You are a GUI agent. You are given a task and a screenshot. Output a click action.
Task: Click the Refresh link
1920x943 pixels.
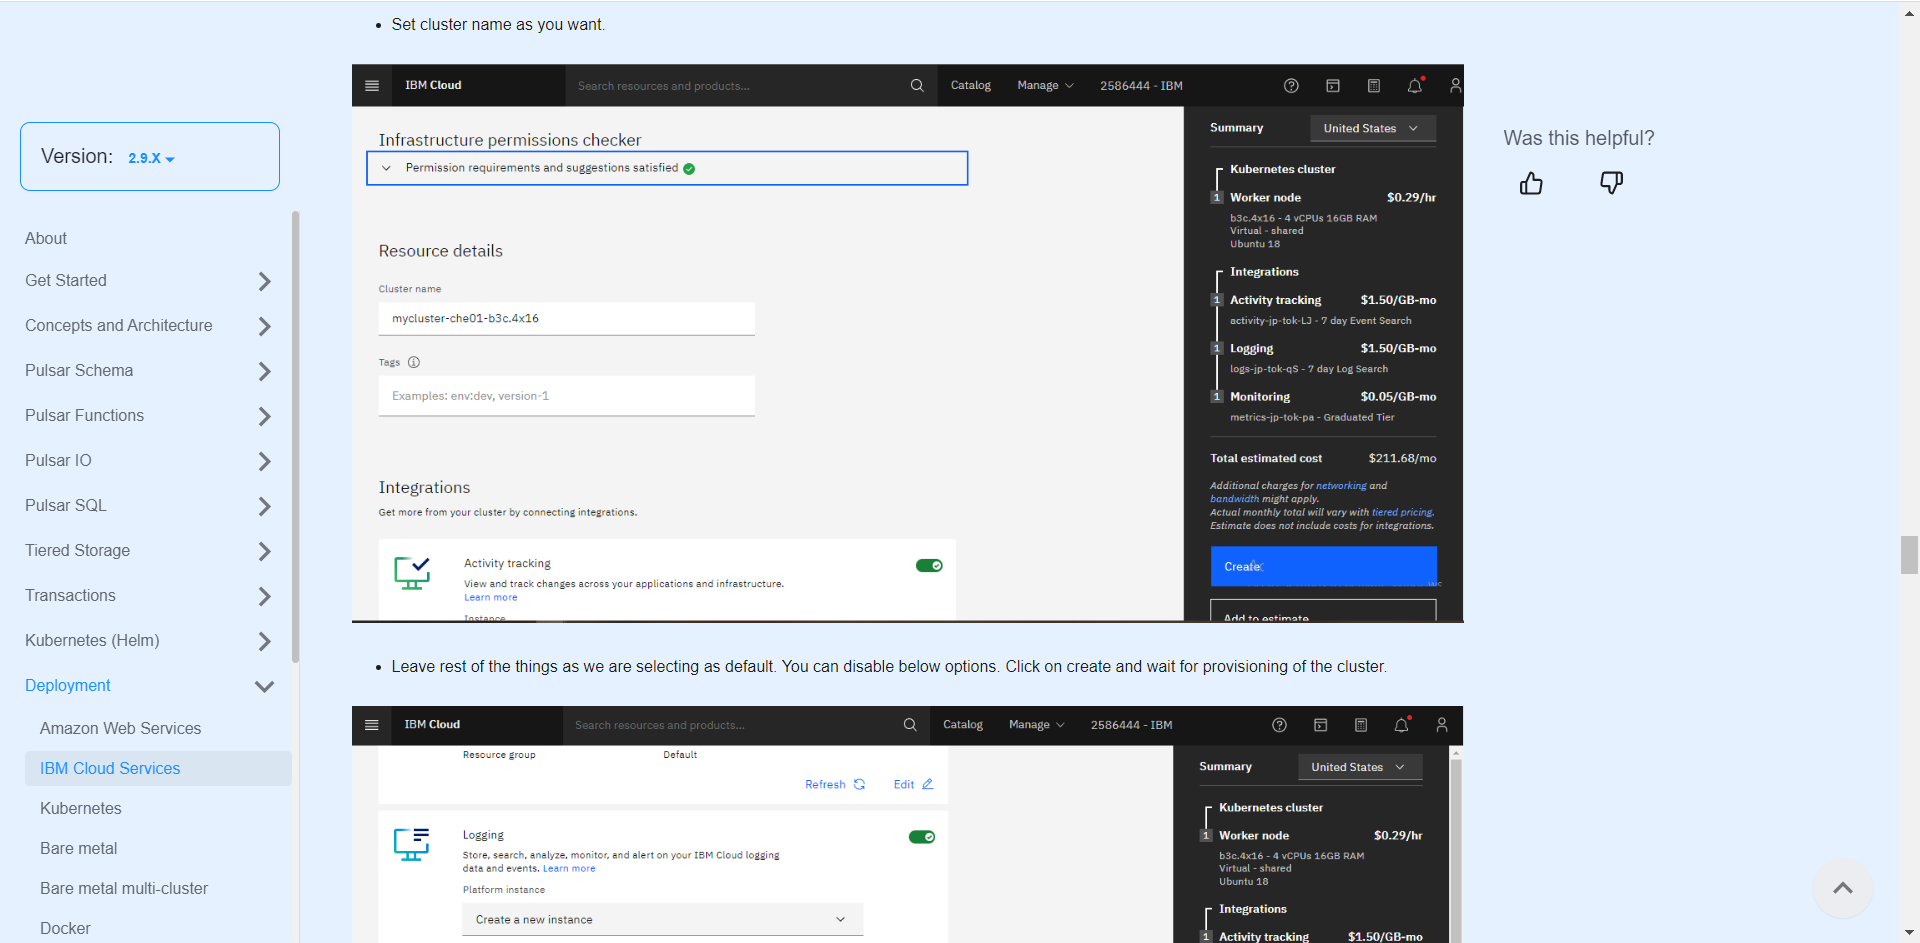pyautogui.click(x=835, y=784)
